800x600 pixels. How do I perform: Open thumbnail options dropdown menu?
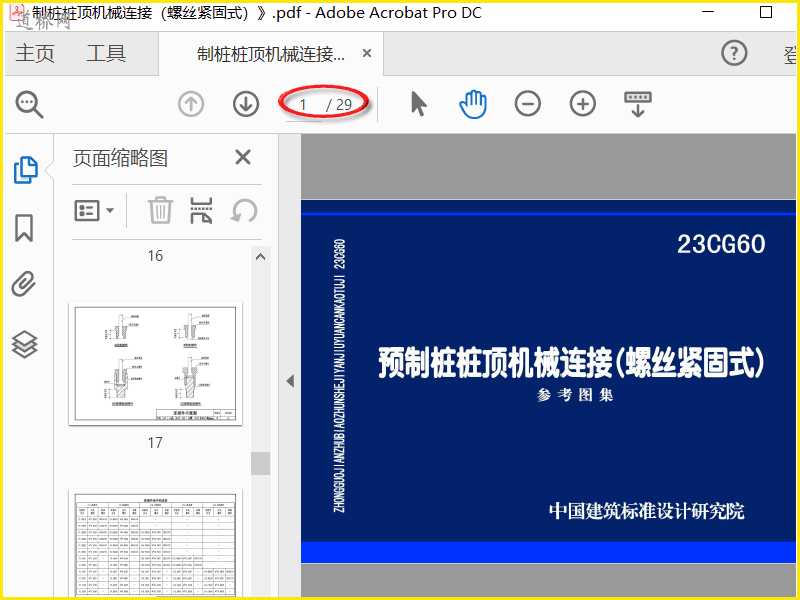(x=94, y=210)
